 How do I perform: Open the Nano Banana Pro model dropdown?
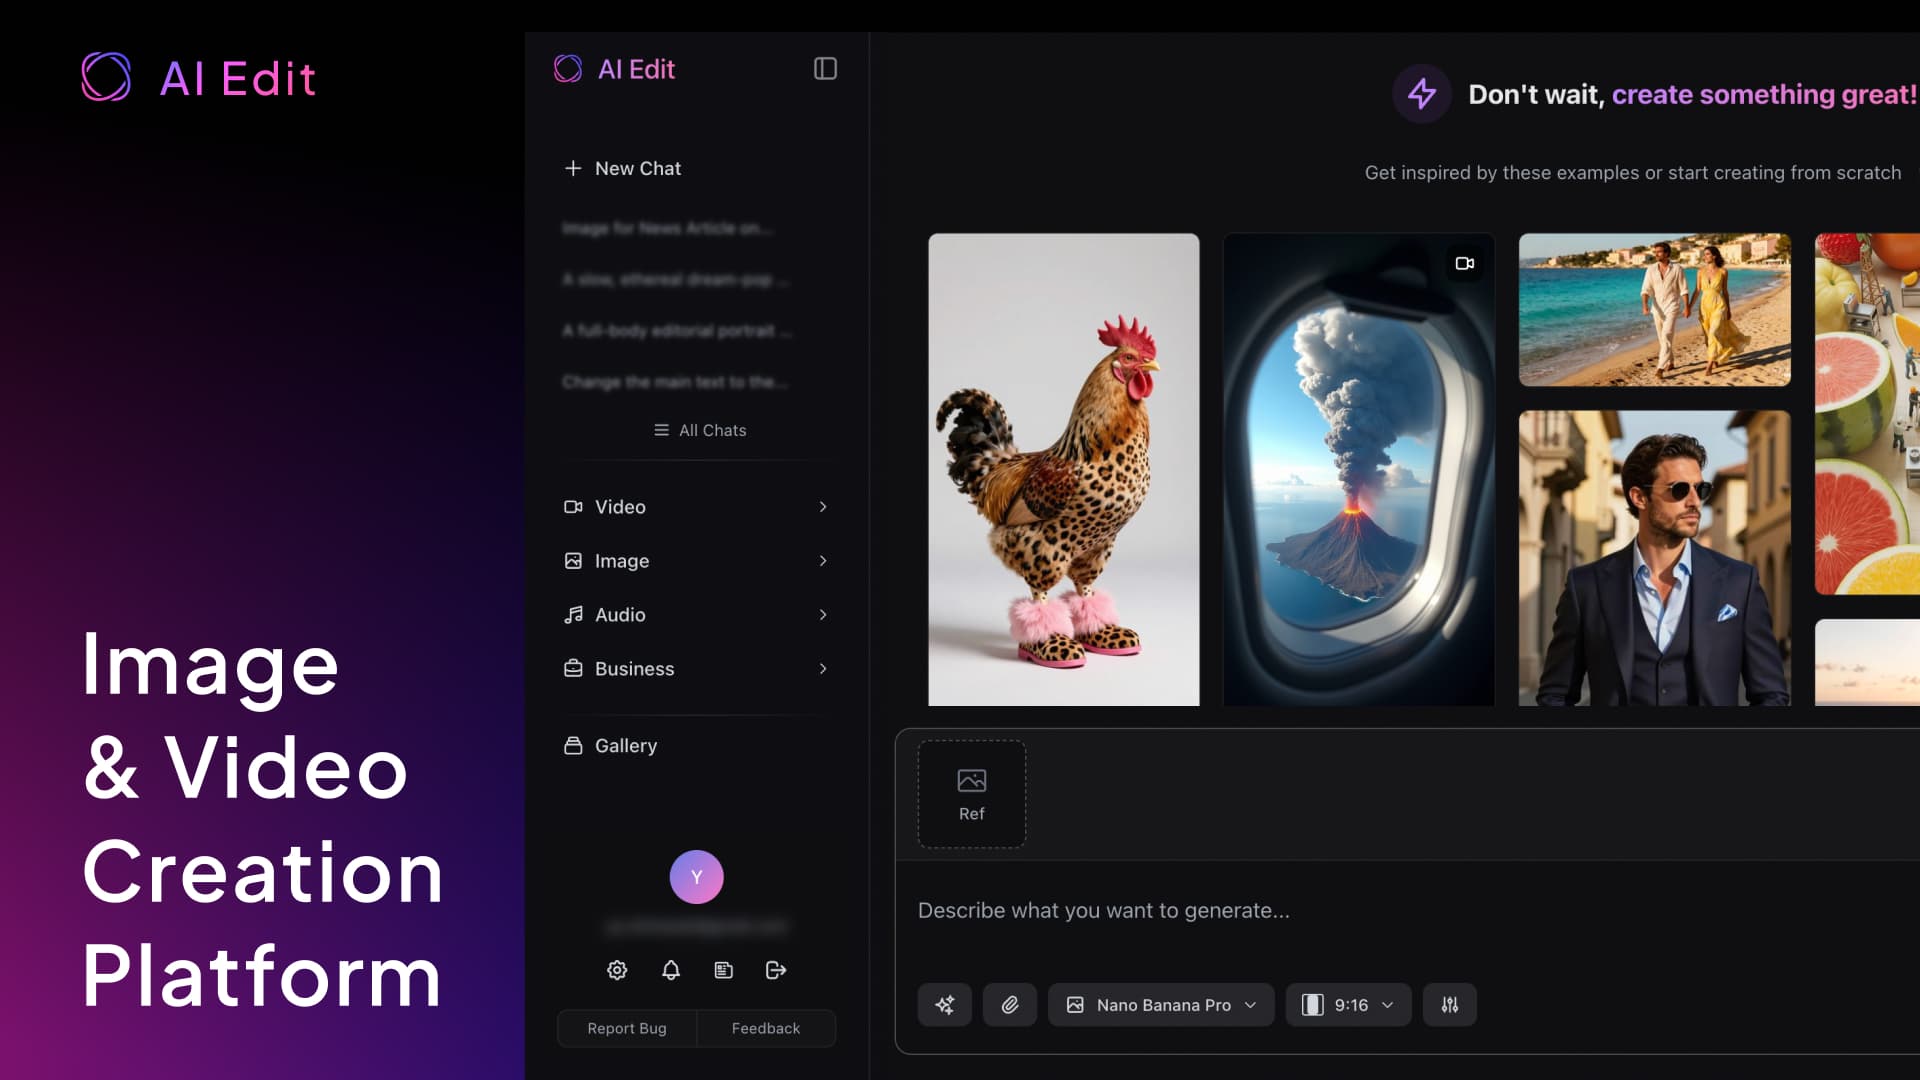(x=1161, y=1005)
